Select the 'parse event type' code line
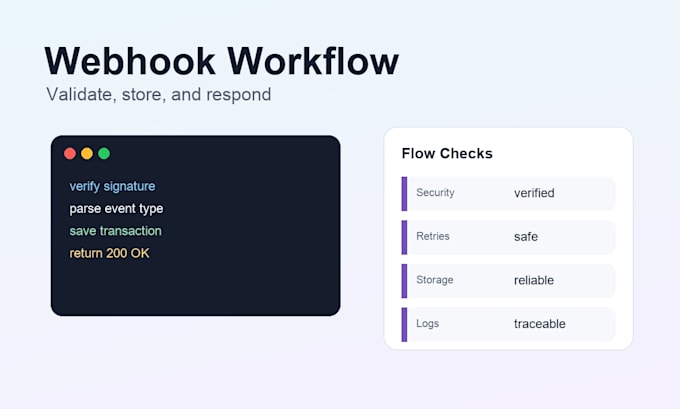Image resolution: width=680 pixels, height=409 pixels. 116,209
